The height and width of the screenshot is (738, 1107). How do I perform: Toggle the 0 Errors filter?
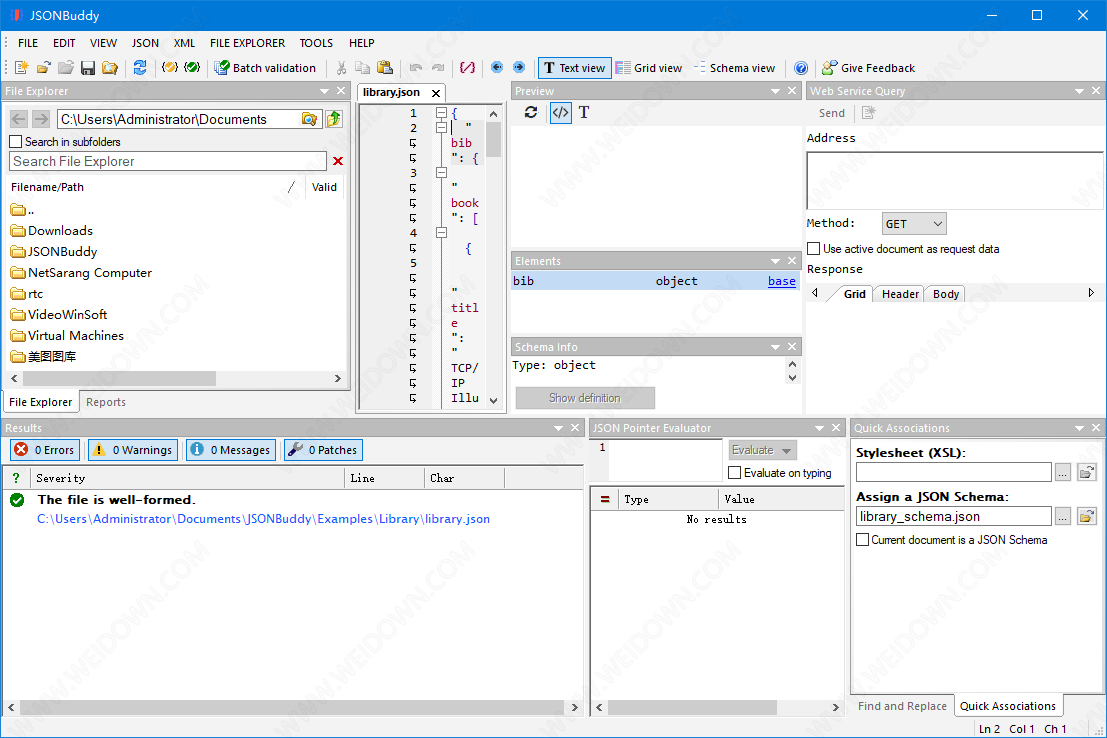pyautogui.click(x=44, y=450)
